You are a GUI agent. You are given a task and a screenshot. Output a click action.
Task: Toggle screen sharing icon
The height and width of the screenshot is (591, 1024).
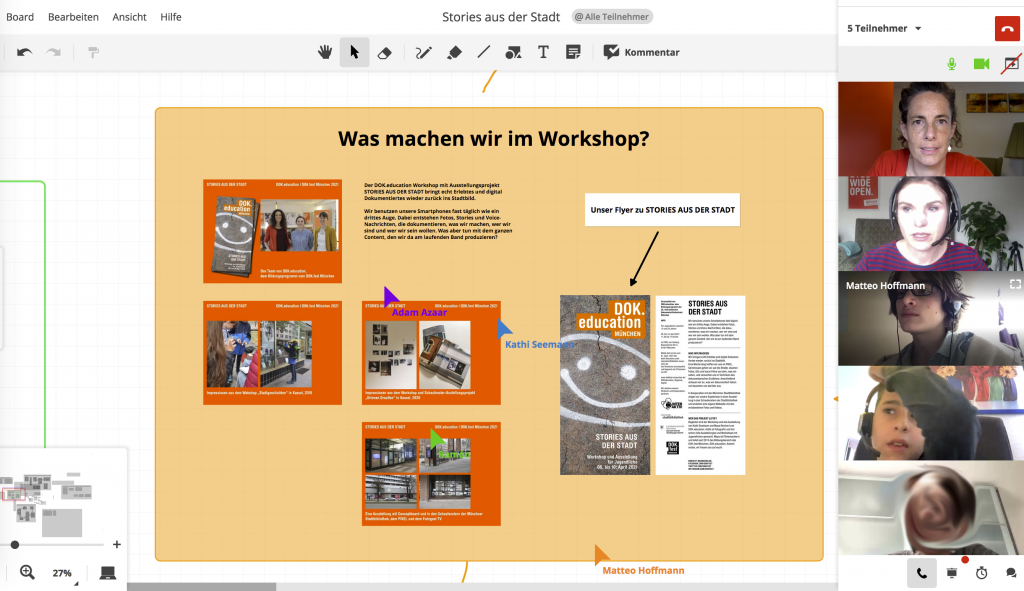point(1011,64)
